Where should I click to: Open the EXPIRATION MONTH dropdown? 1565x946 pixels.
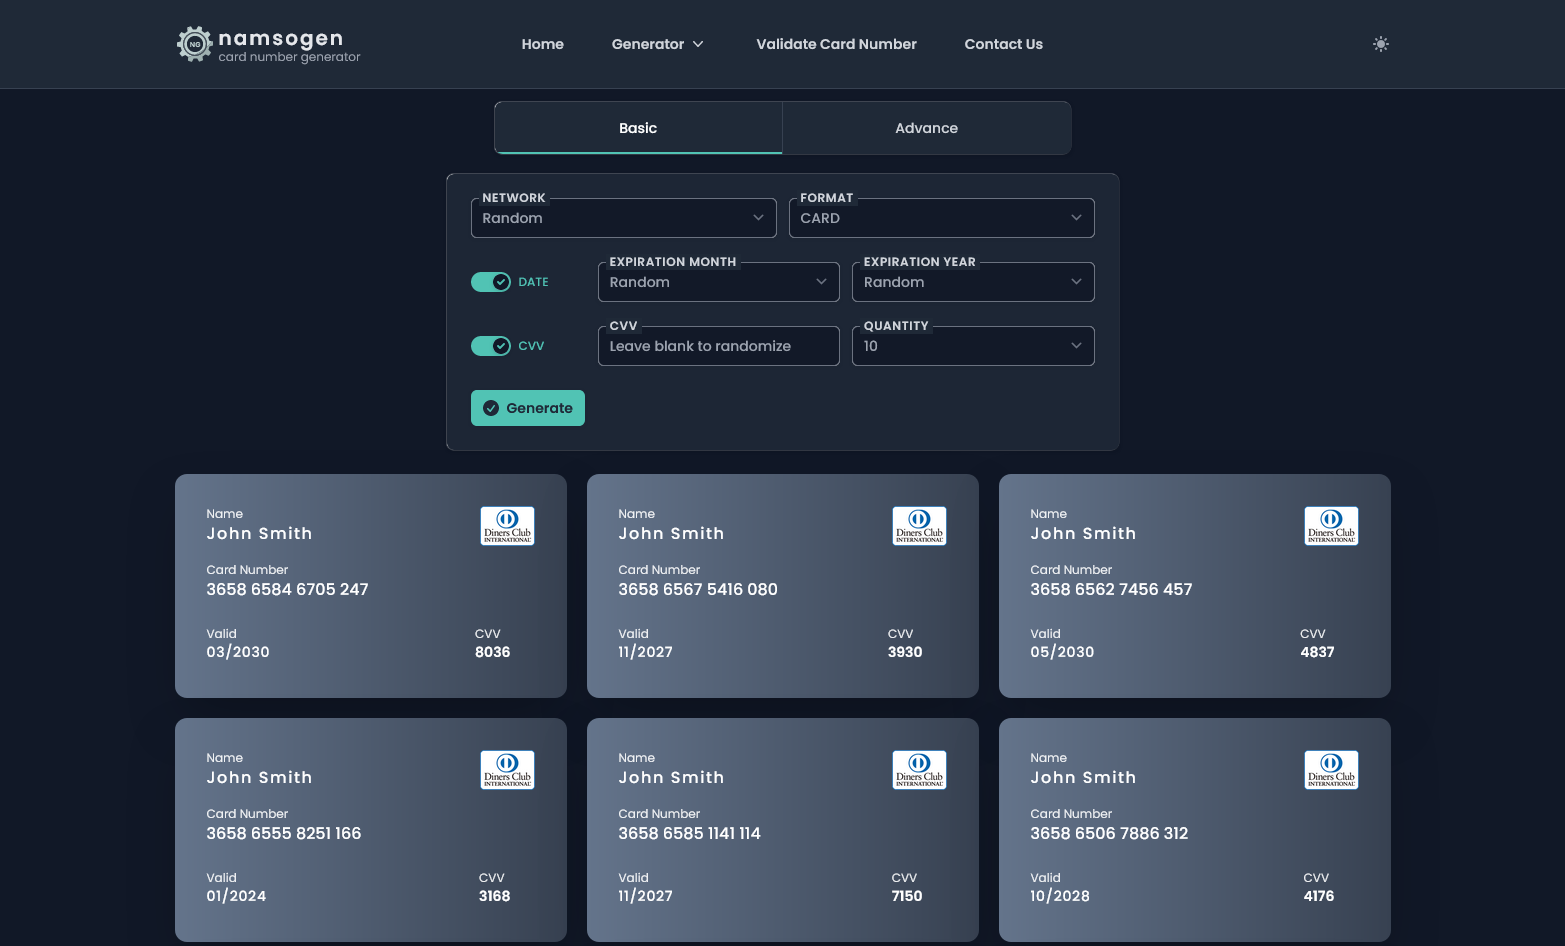click(x=718, y=282)
